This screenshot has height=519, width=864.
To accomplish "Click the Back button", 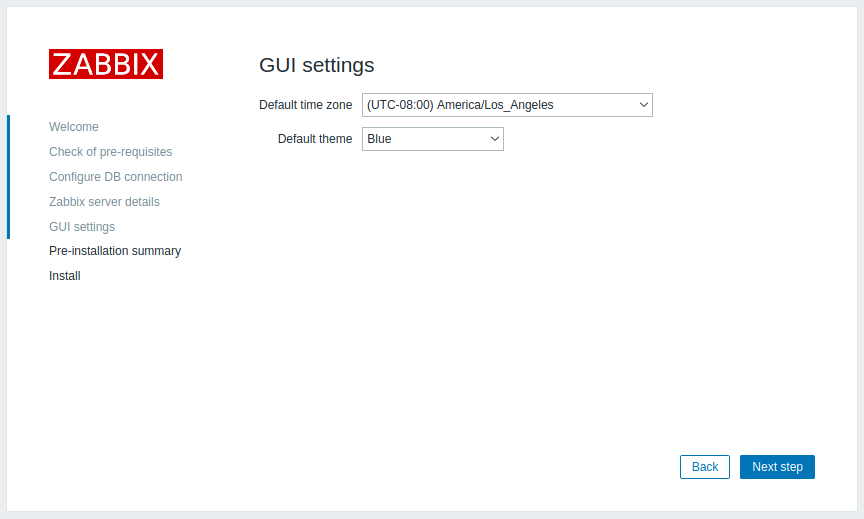I will click(x=705, y=467).
